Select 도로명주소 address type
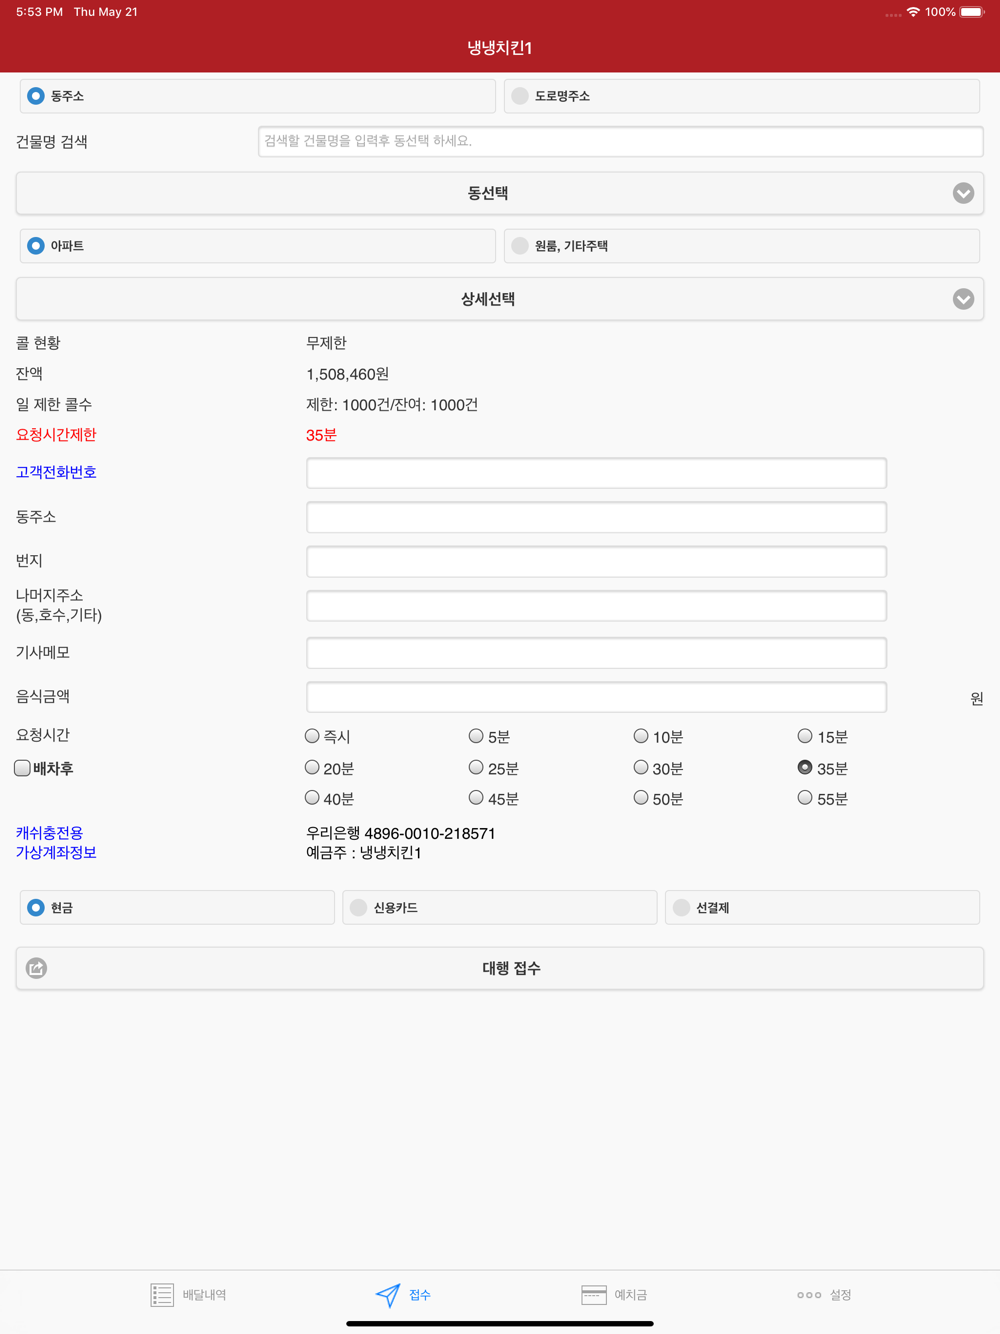The width and height of the screenshot is (1000, 1334). tap(742, 96)
